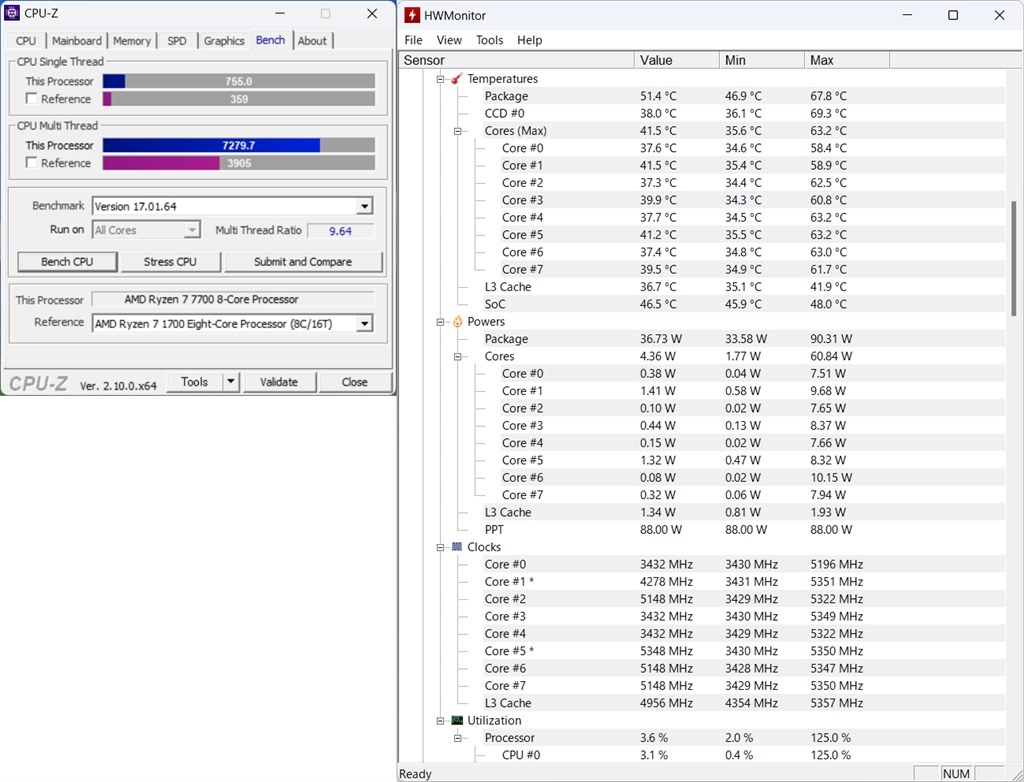Viewport: 1024px width, 782px height.
Task: Enable the Single Thread Reference checkbox
Action: click(31, 98)
